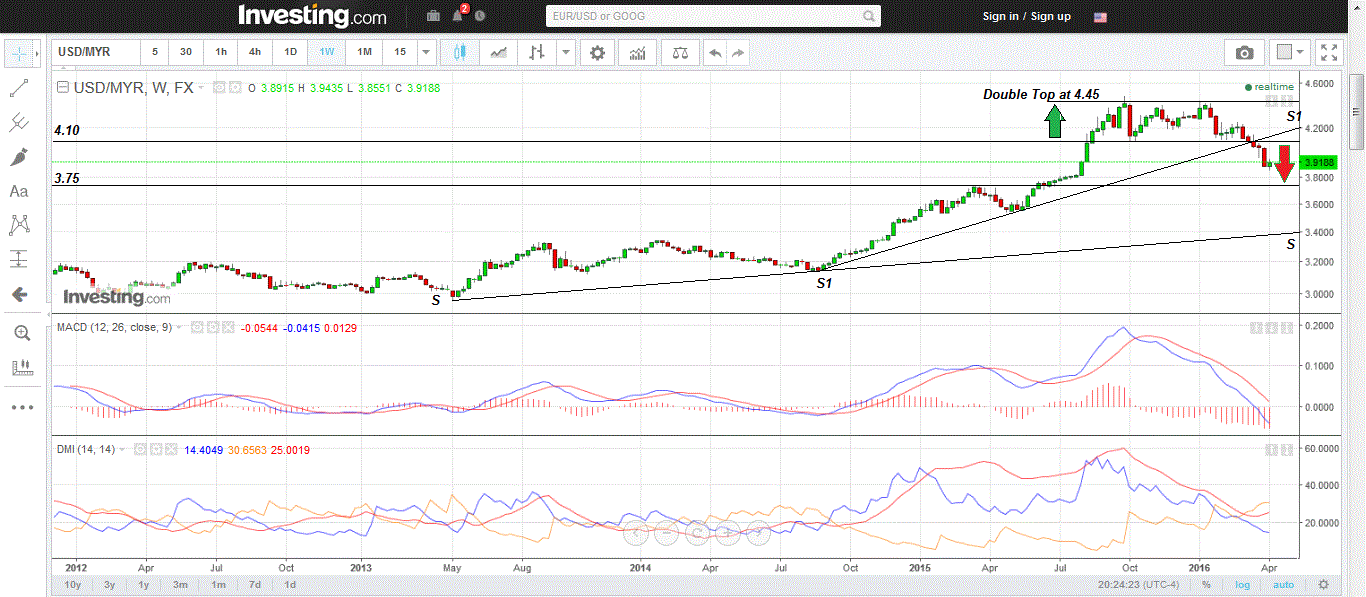The height and width of the screenshot is (597, 1366).
Task: Select the crosshair cursor tool
Action: 20,52
